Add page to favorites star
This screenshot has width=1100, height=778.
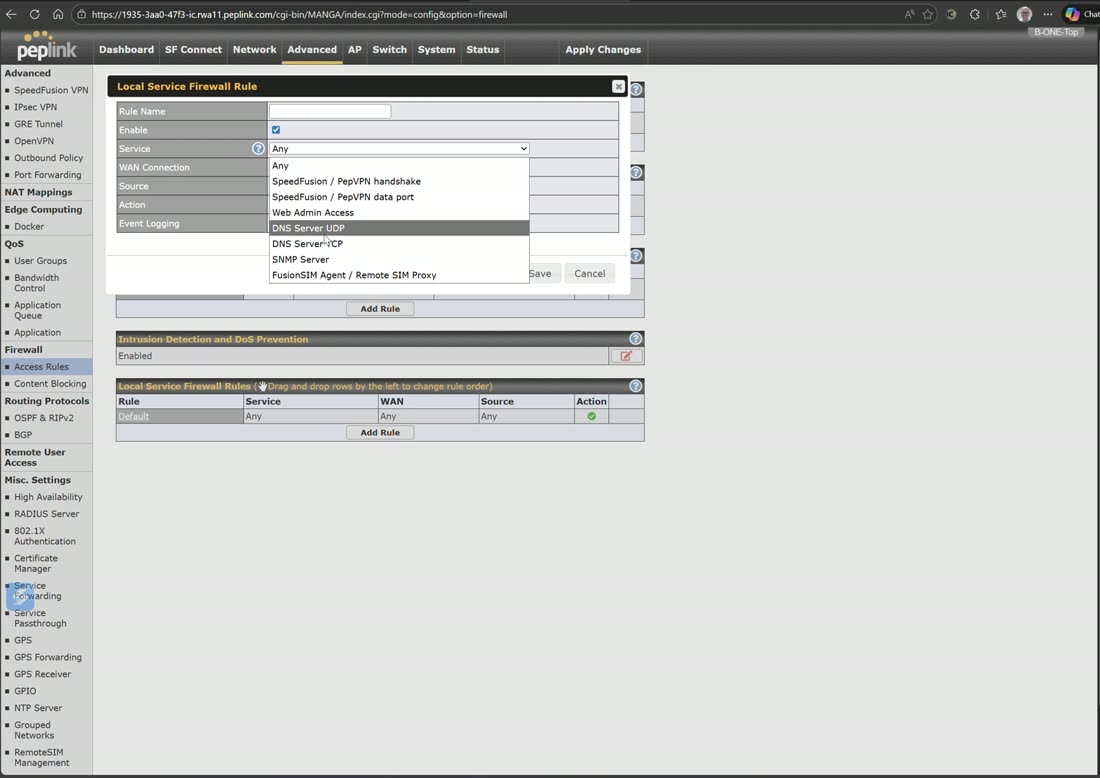click(927, 14)
